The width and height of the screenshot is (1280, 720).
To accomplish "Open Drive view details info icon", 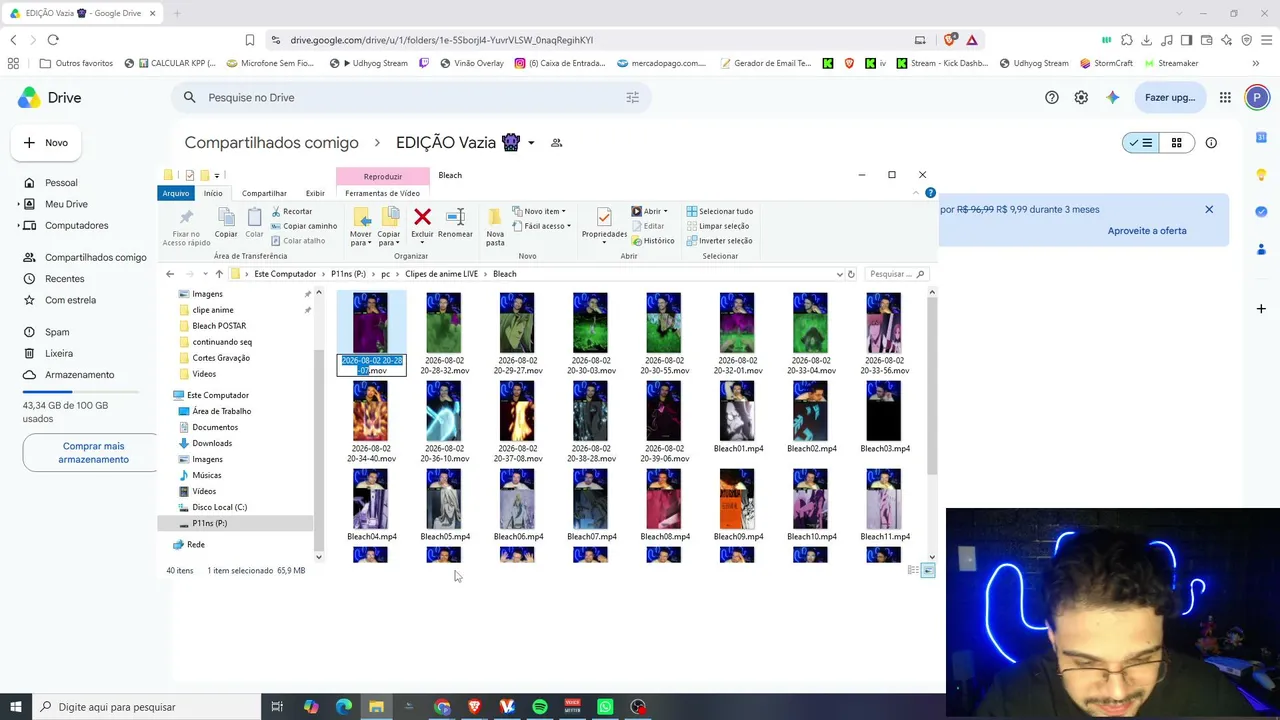I will pyautogui.click(x=1211, y=143).
